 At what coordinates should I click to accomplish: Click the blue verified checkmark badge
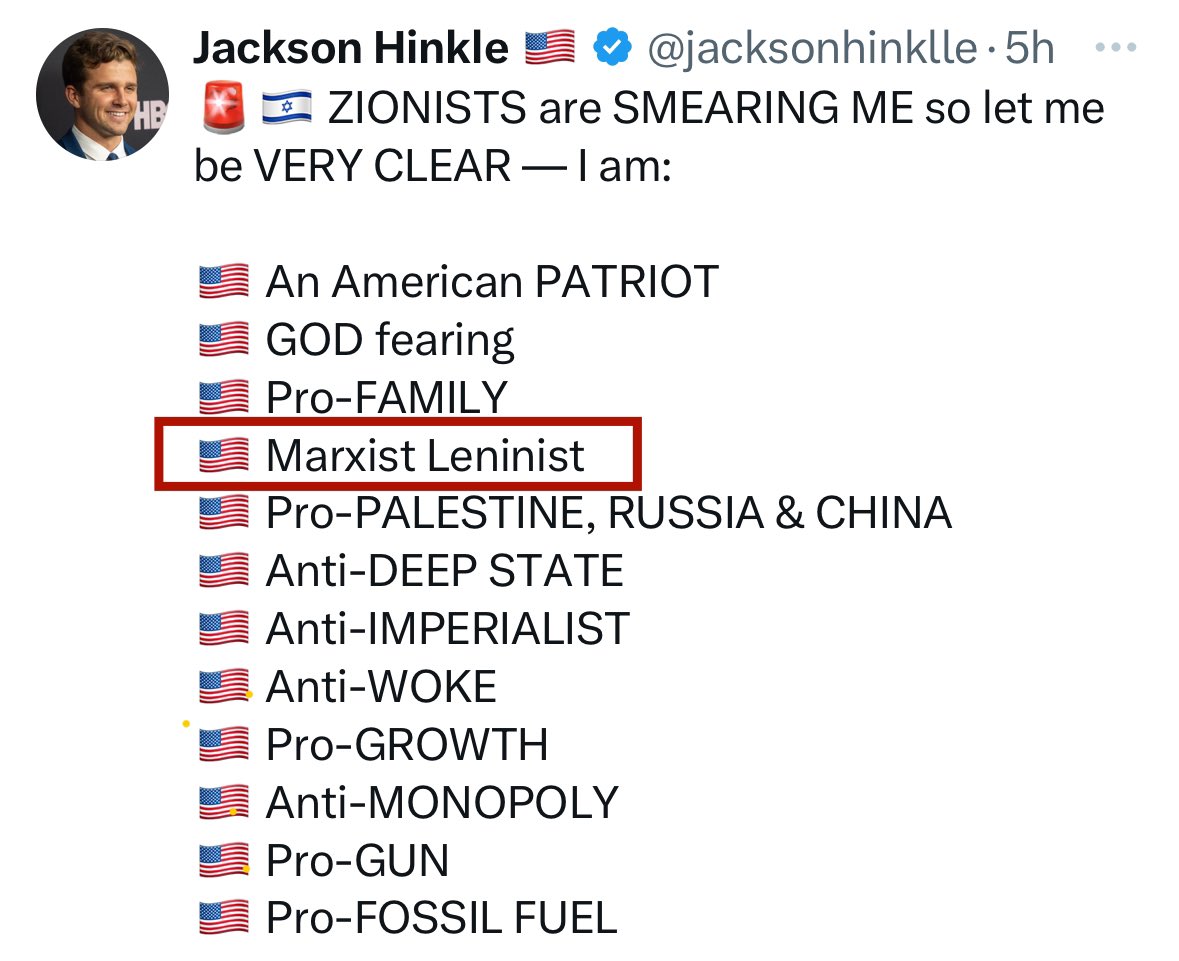point(611,47)
